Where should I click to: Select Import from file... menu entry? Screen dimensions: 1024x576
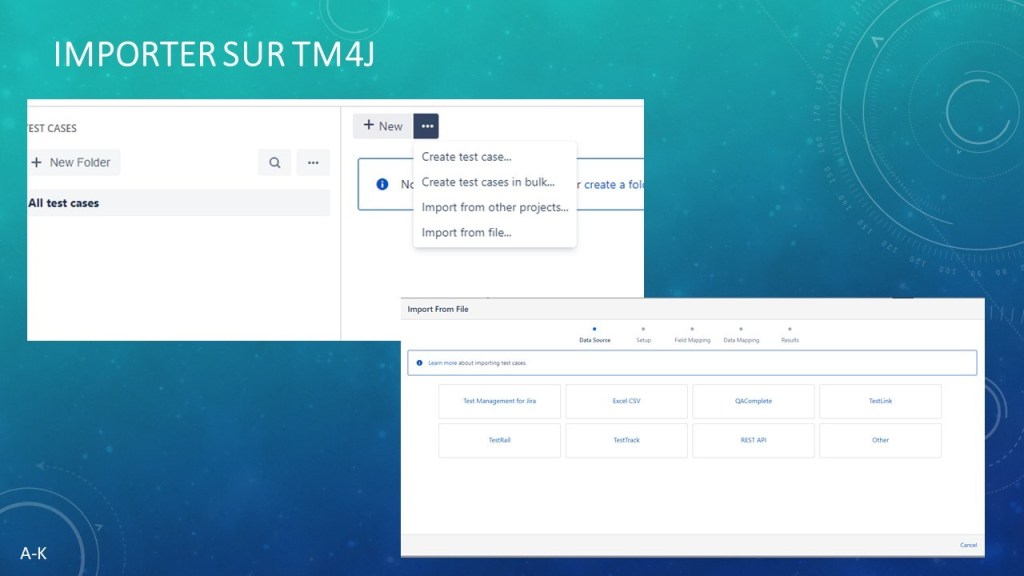point(466,233)
